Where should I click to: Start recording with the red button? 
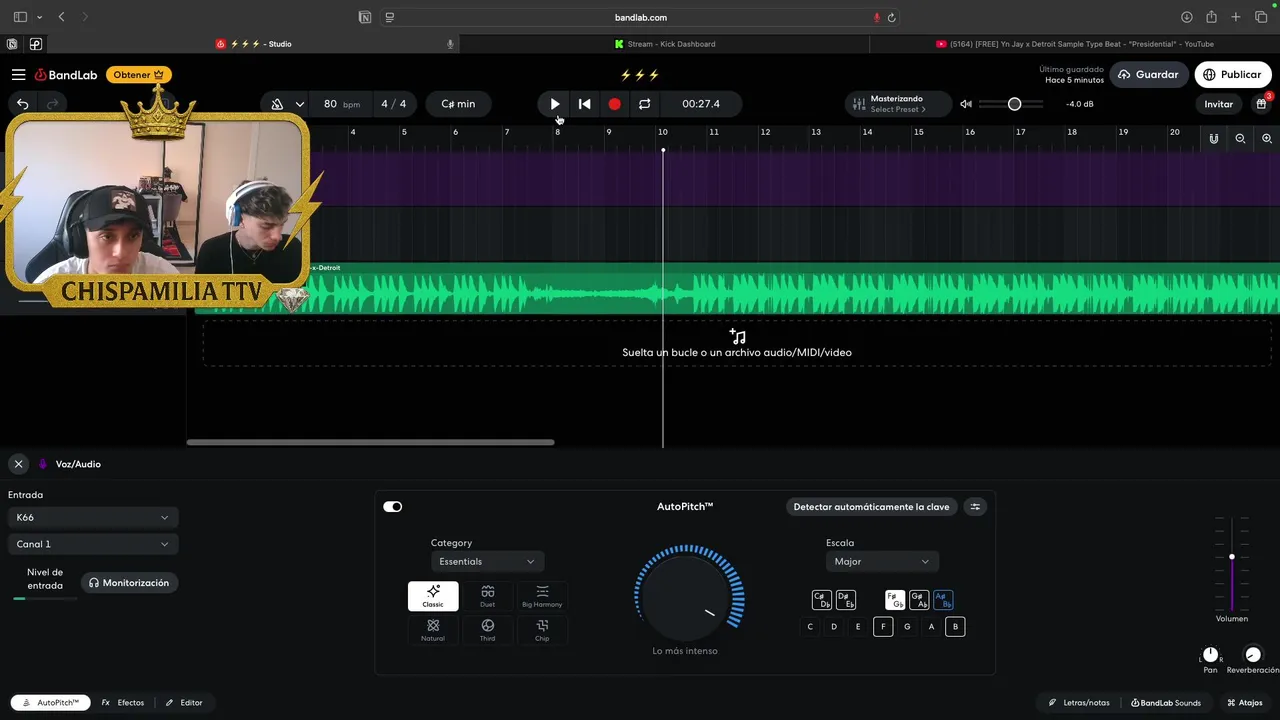pos(614,104)
